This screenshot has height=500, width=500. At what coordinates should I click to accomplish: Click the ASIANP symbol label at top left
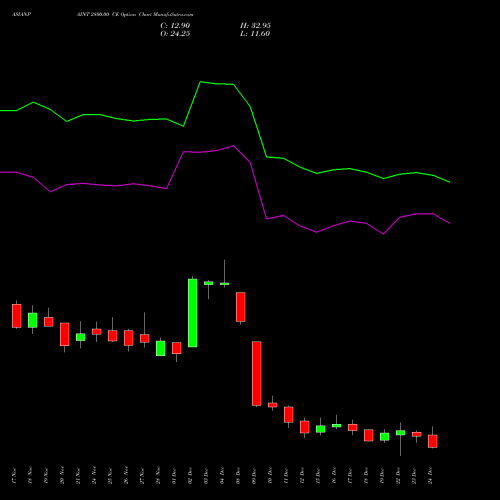click(x=21, y=15)
